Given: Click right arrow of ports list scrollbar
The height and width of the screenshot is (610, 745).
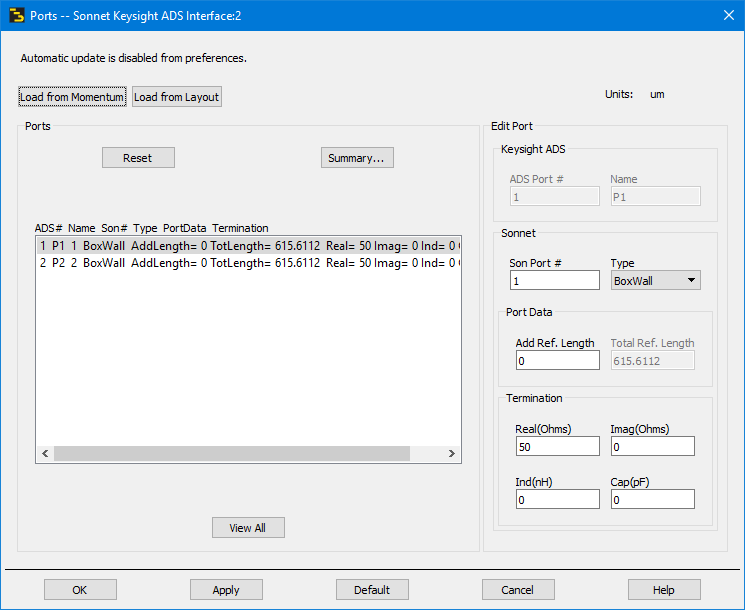Looking at the screenshot, I should pos(451,453).
